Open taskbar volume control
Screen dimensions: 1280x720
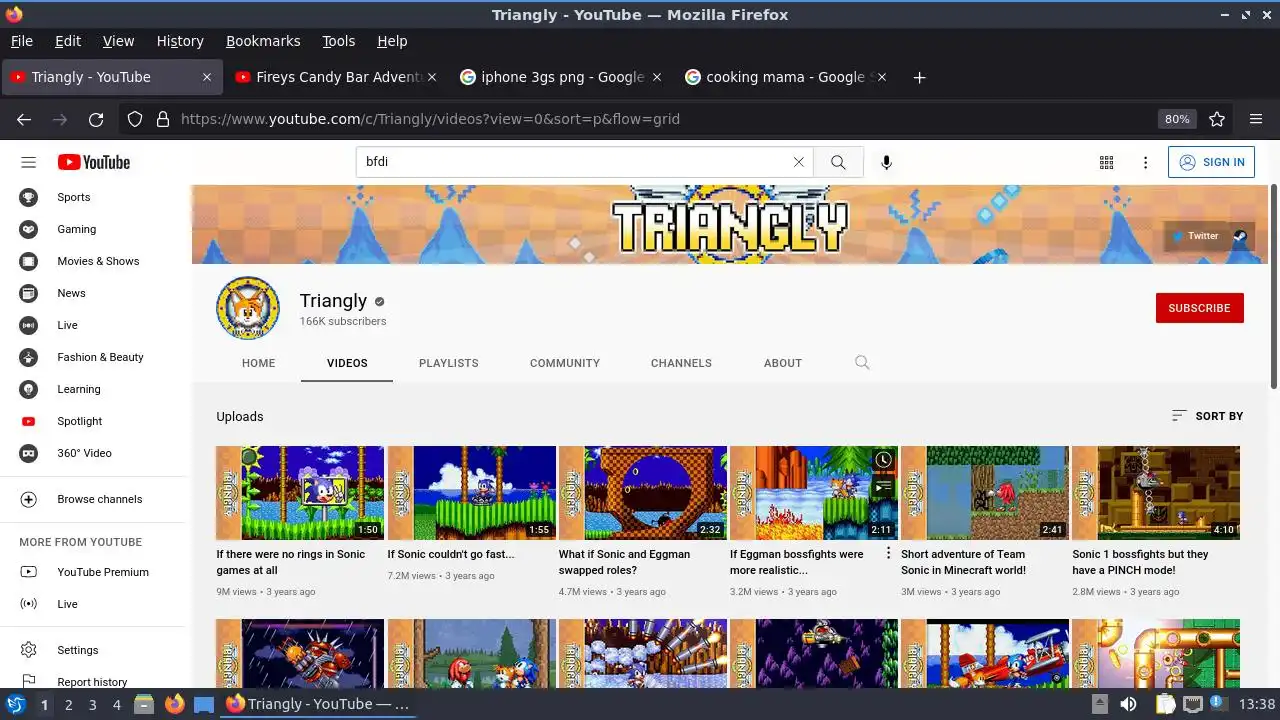pos(1128,705)
